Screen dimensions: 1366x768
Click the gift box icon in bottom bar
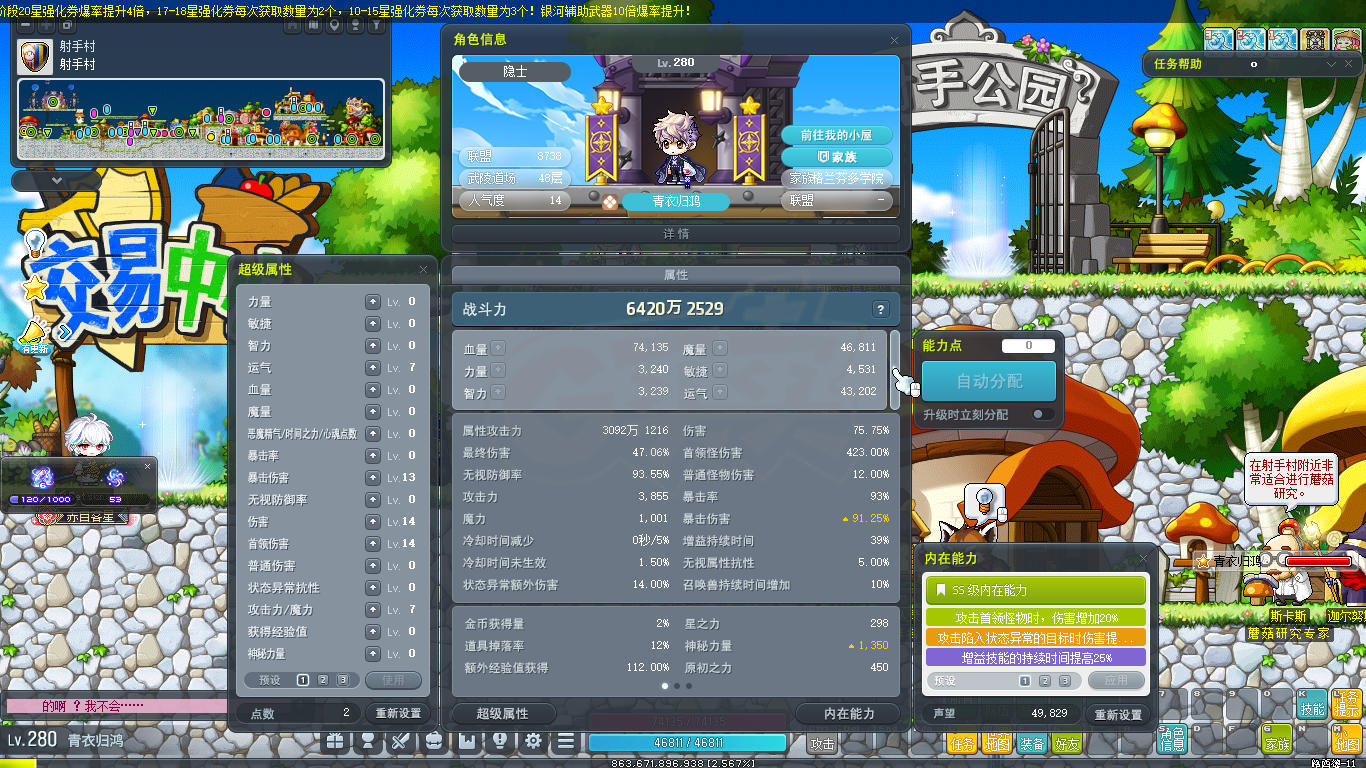pos(334,741)
